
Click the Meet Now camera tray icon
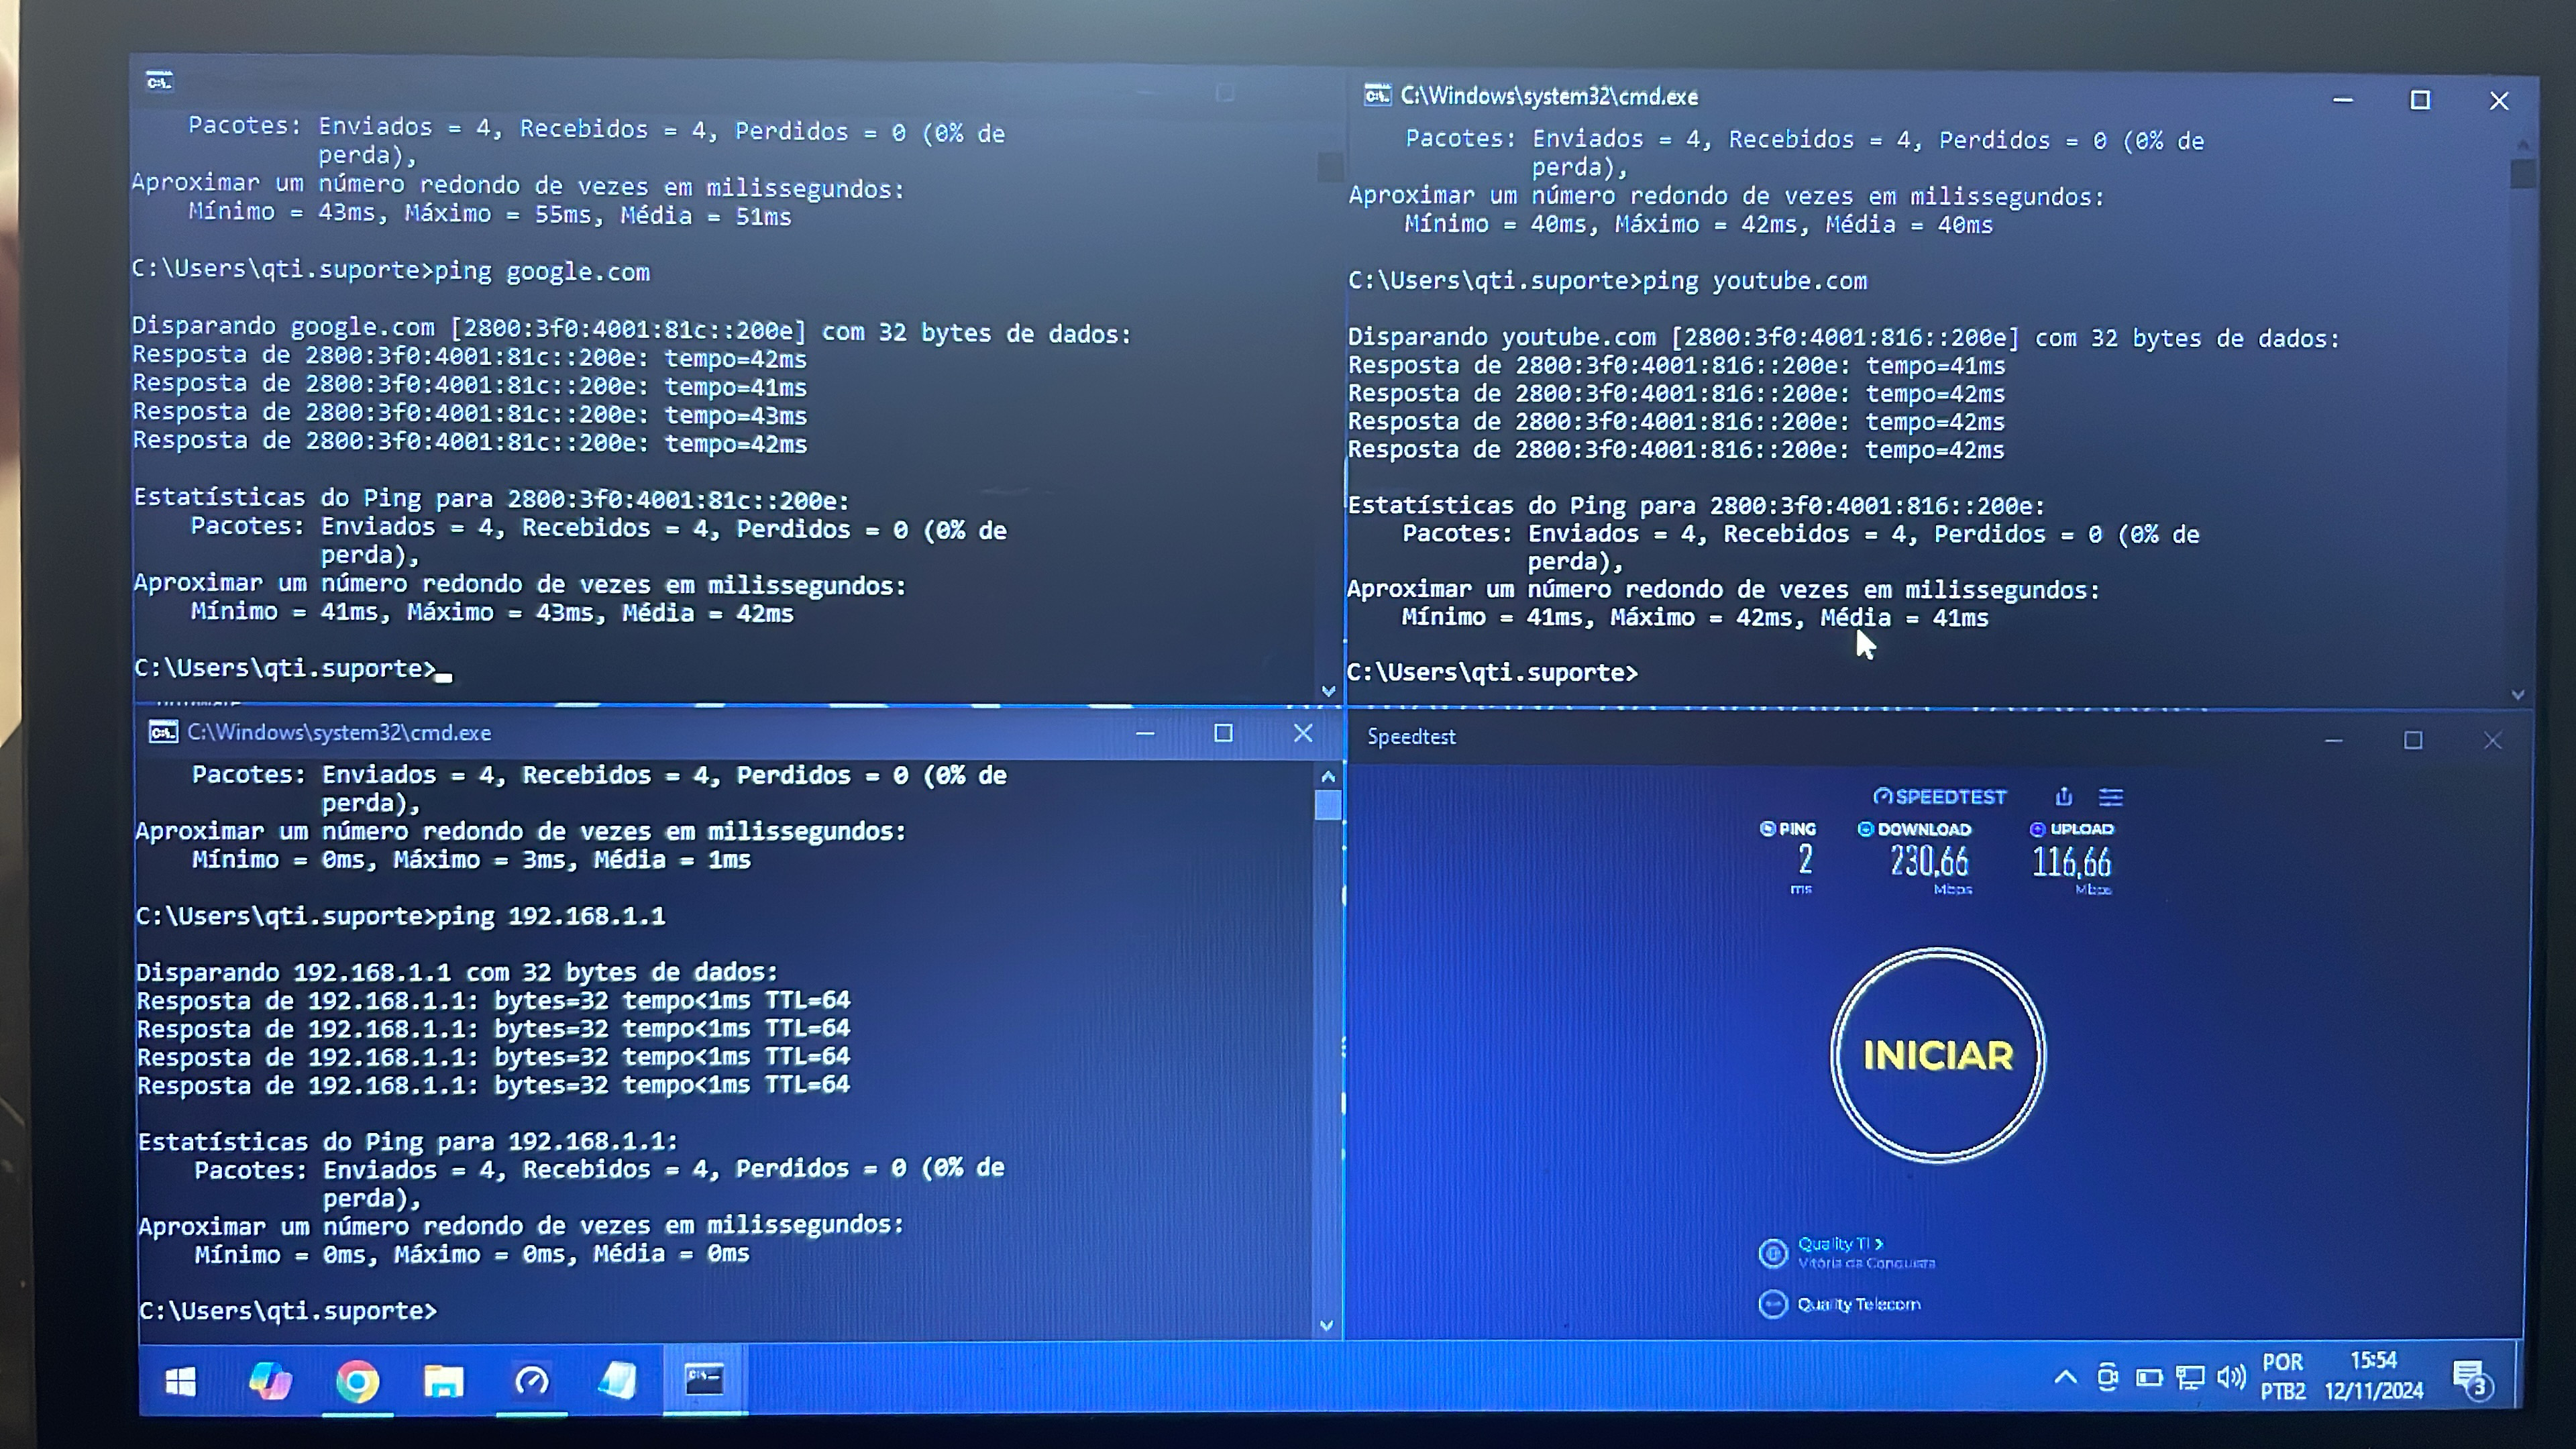click(x=2107, y=1377)
